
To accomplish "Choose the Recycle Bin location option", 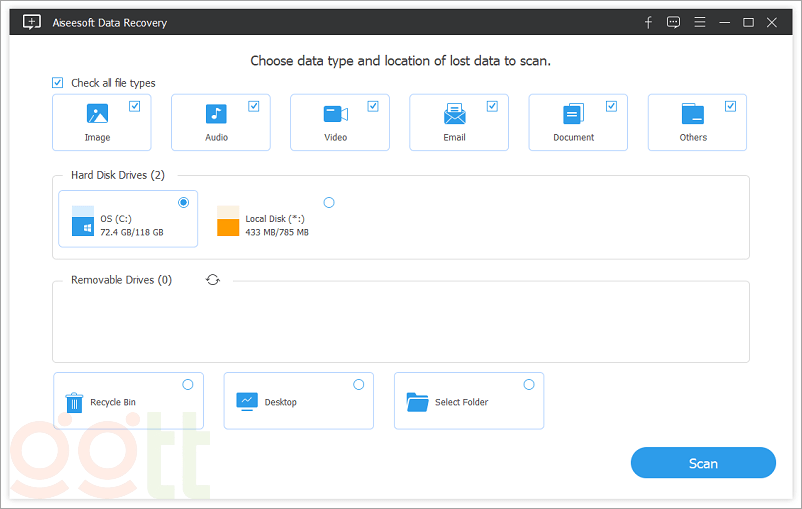I will point(188,384).
